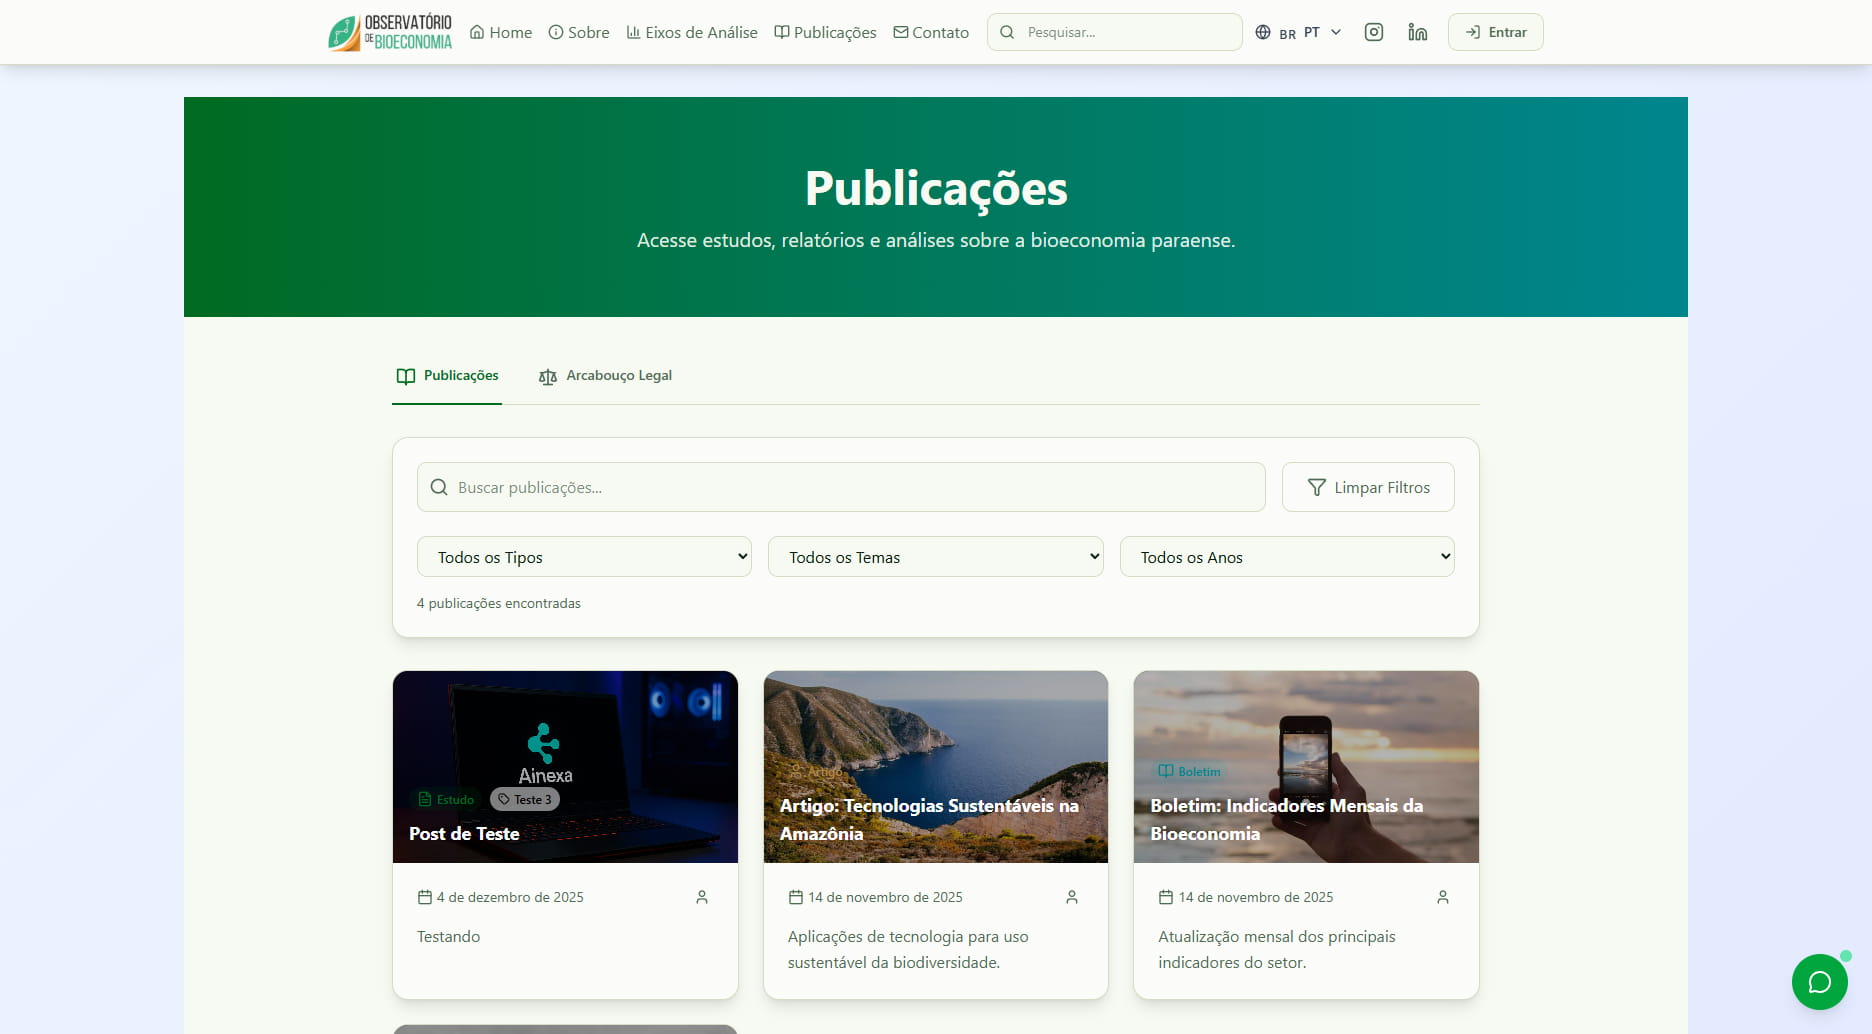Expand the Todos os Temas dropdown

[x=935, y=557]
